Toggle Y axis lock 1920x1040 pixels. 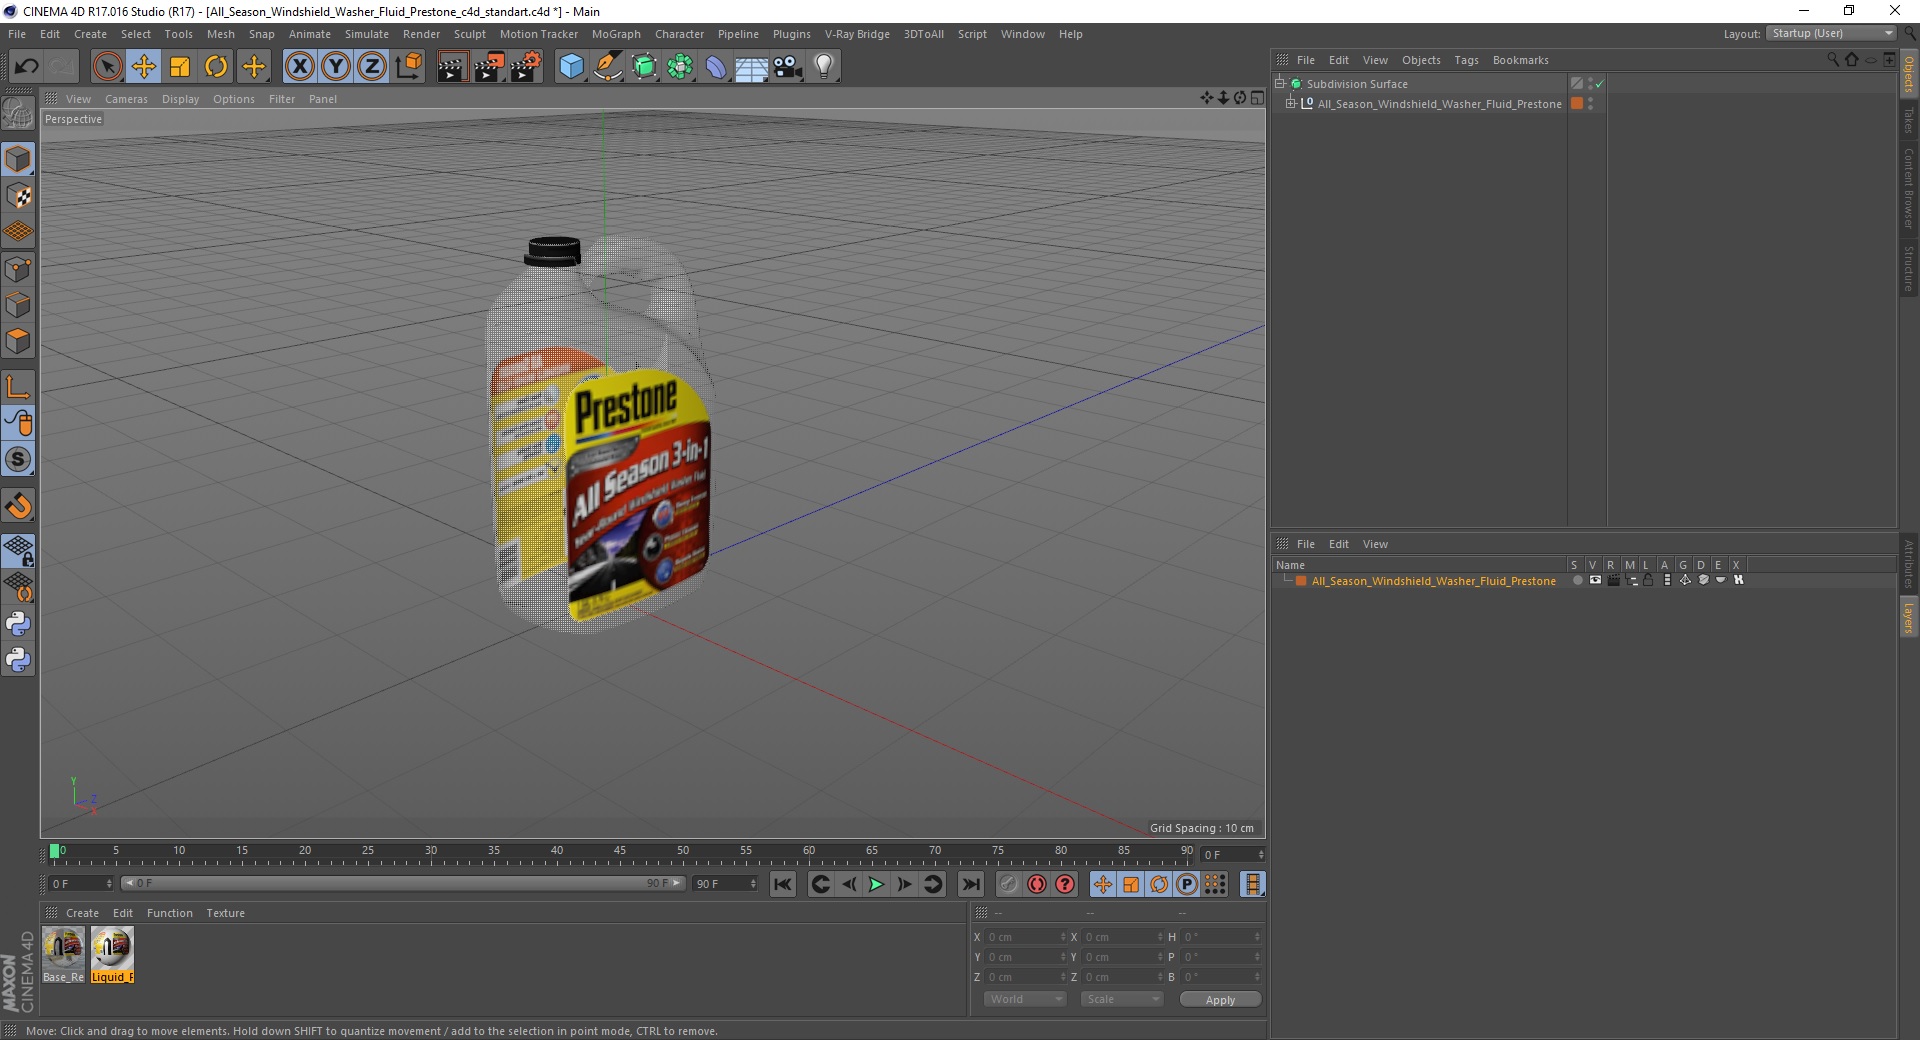click(336, 67)
